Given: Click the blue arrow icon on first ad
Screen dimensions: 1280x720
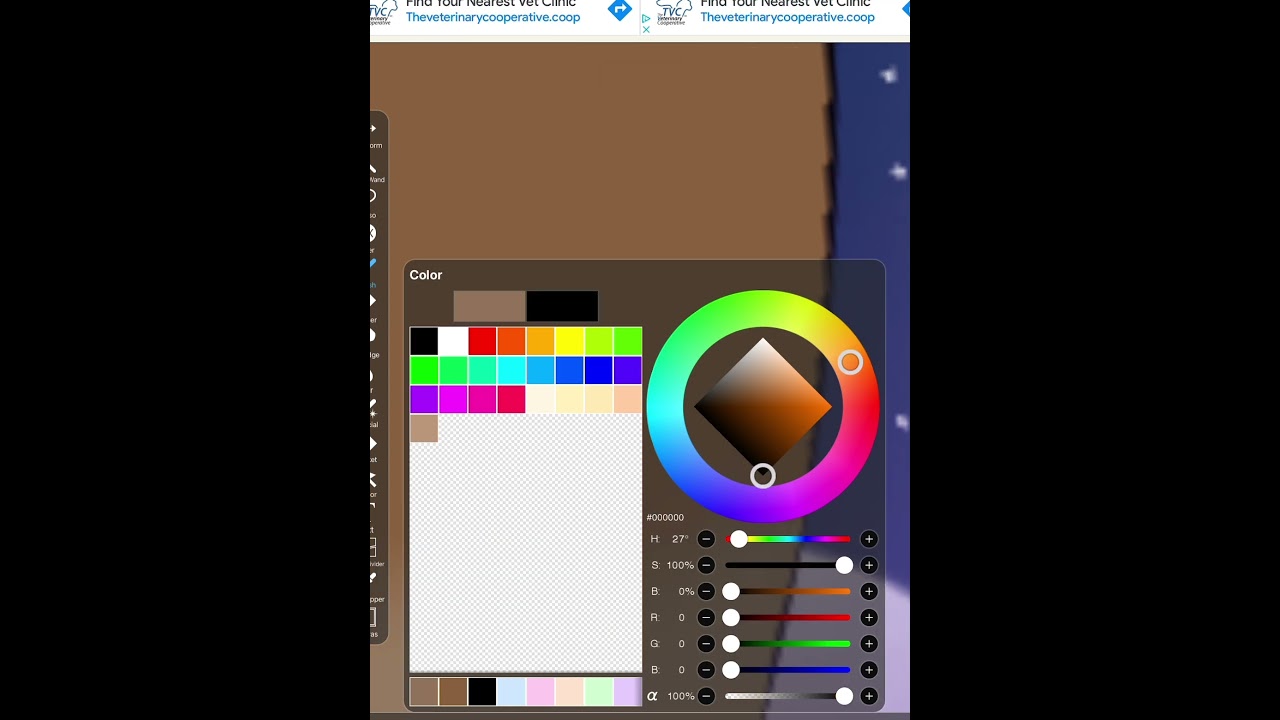Looking at the screenshot, I should coord(620,10).
